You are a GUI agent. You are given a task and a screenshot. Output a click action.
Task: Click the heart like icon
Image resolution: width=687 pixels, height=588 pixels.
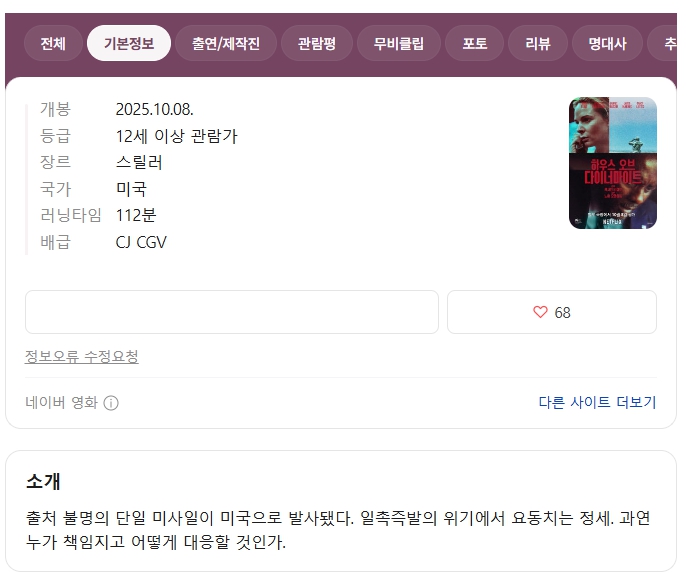(x=540, y=312)
